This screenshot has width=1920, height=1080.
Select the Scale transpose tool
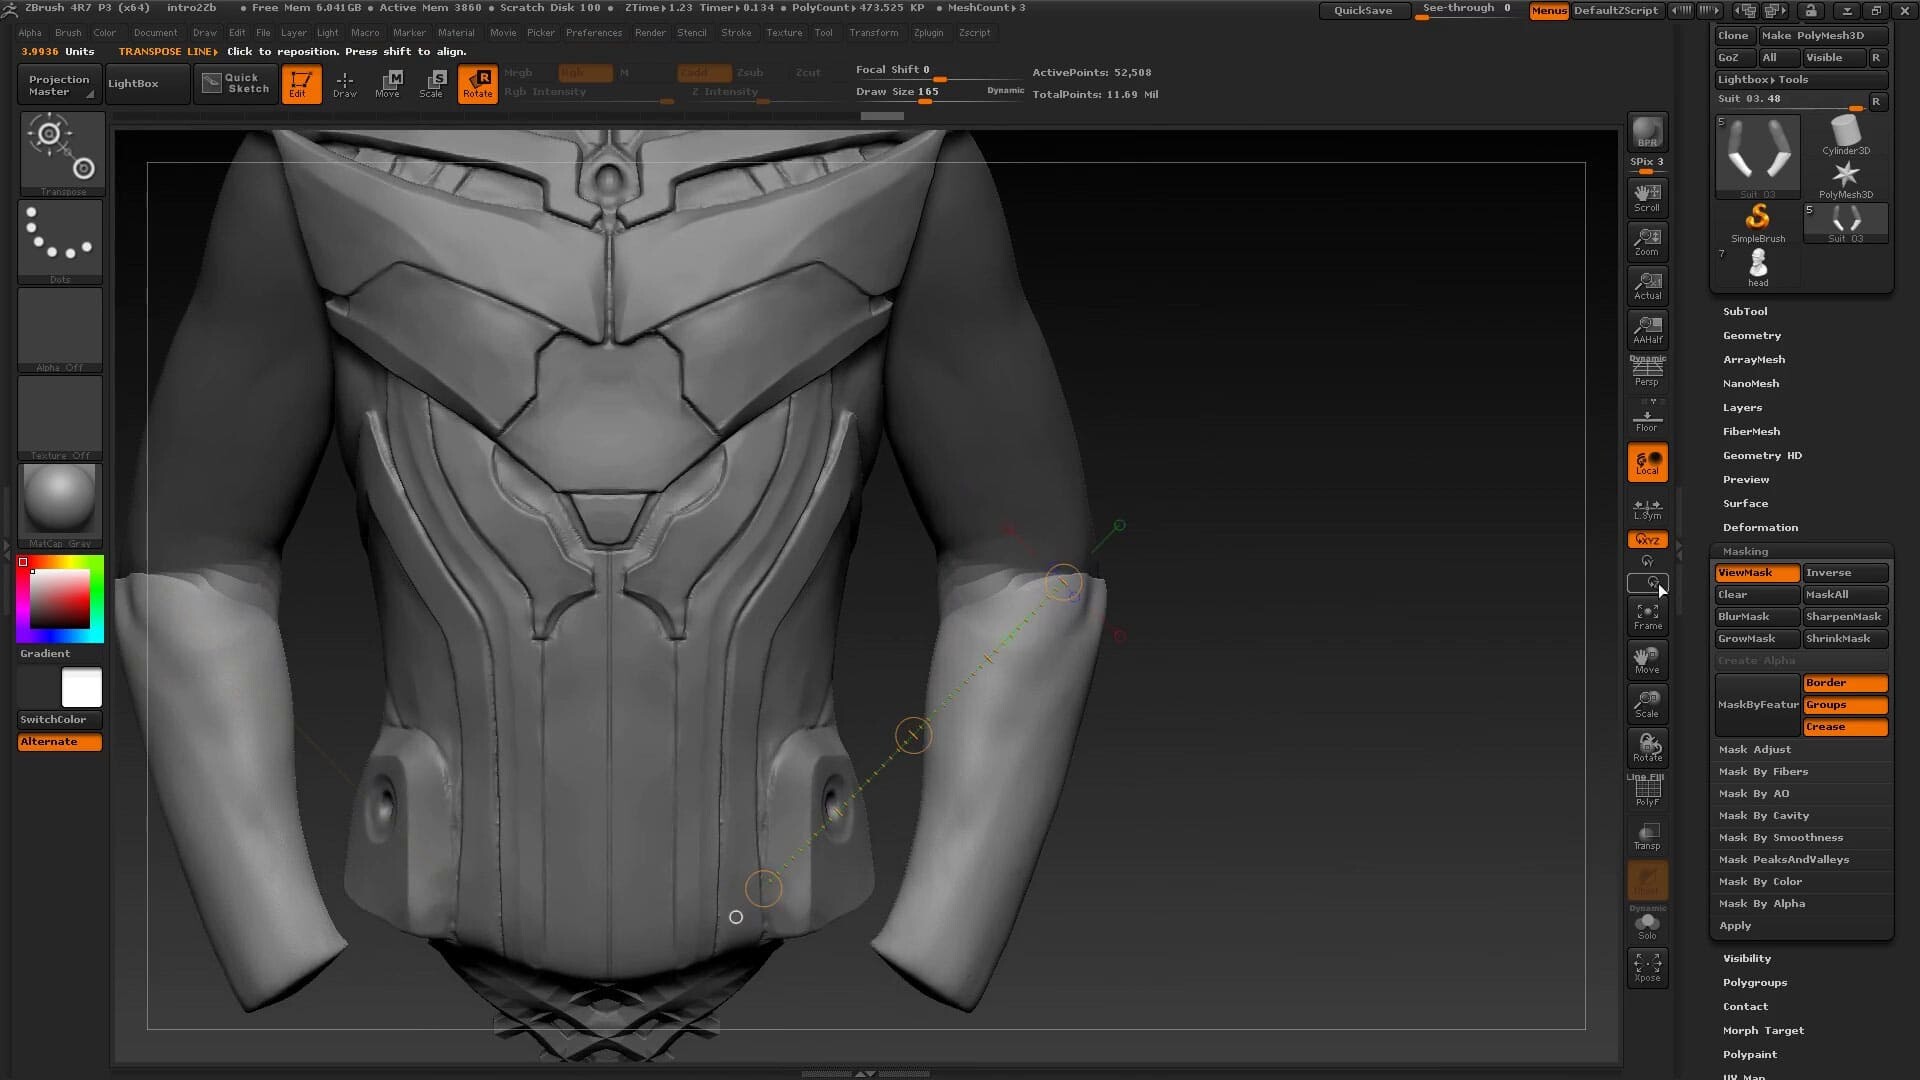[x=432, y=84]
